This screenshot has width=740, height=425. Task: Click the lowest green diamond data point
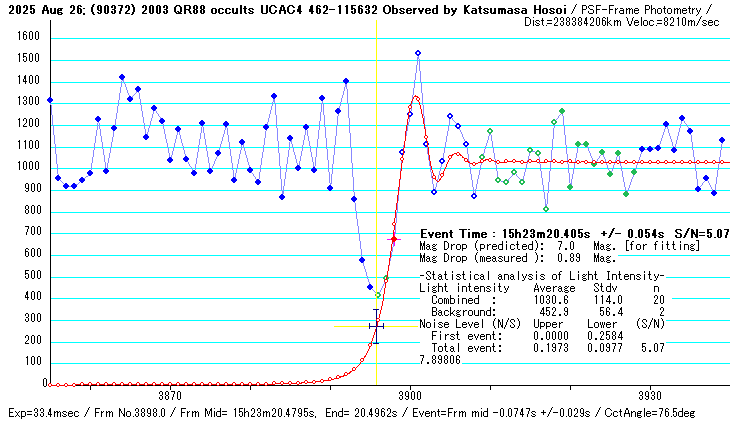pyautogui.click(x=546, y=209)
